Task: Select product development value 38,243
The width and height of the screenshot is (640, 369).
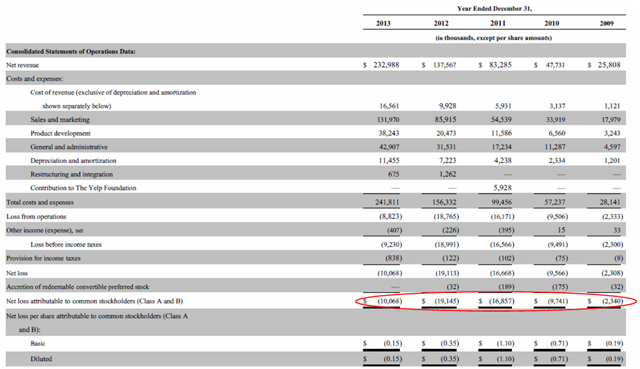Action: 389,133
